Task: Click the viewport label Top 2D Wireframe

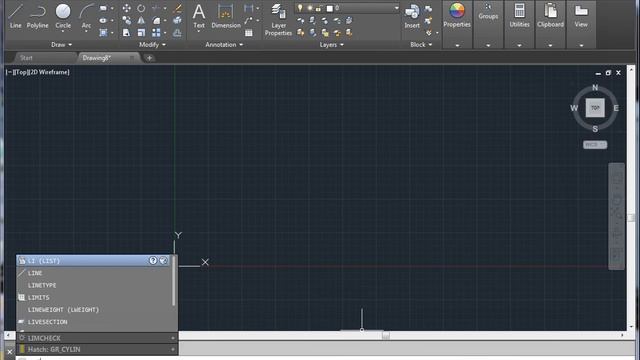Action: [x=38, y=72]
